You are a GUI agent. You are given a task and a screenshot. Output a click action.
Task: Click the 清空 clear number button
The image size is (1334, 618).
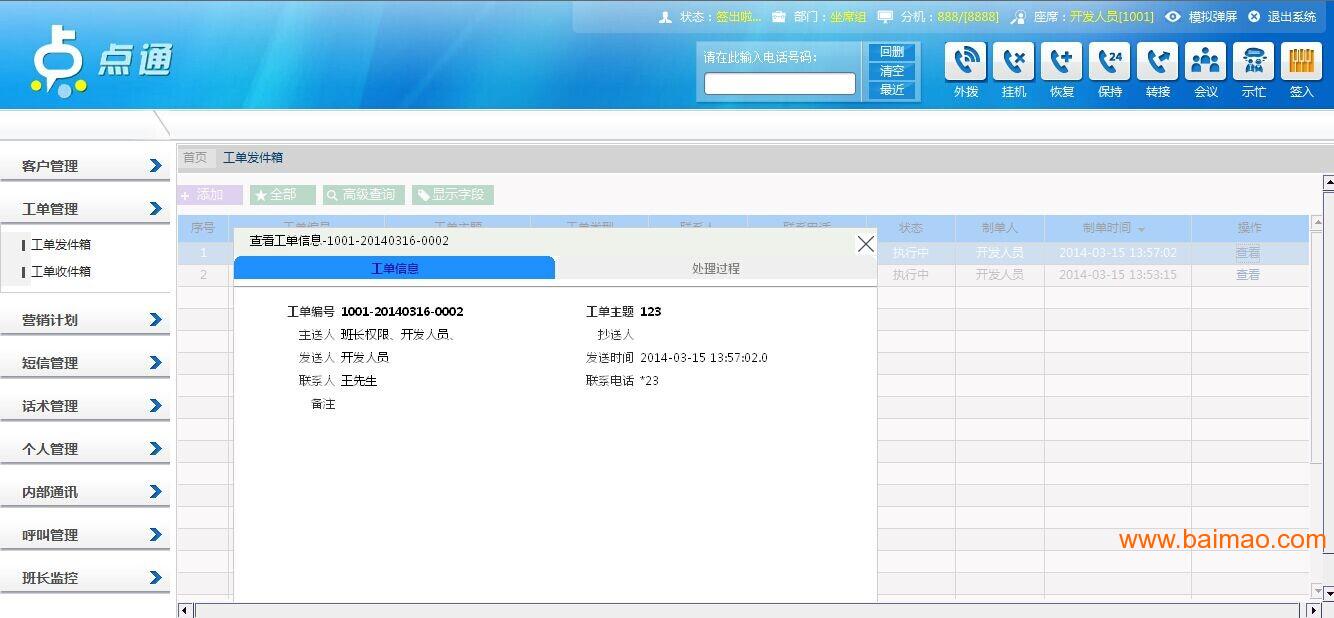[892, 71]
